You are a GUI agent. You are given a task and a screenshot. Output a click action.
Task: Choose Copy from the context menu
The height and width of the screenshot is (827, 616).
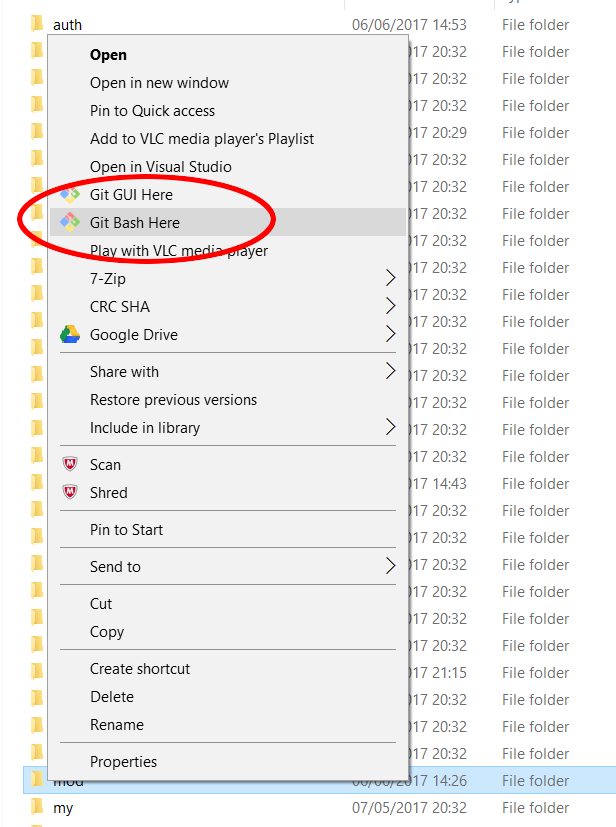point(228,631)
